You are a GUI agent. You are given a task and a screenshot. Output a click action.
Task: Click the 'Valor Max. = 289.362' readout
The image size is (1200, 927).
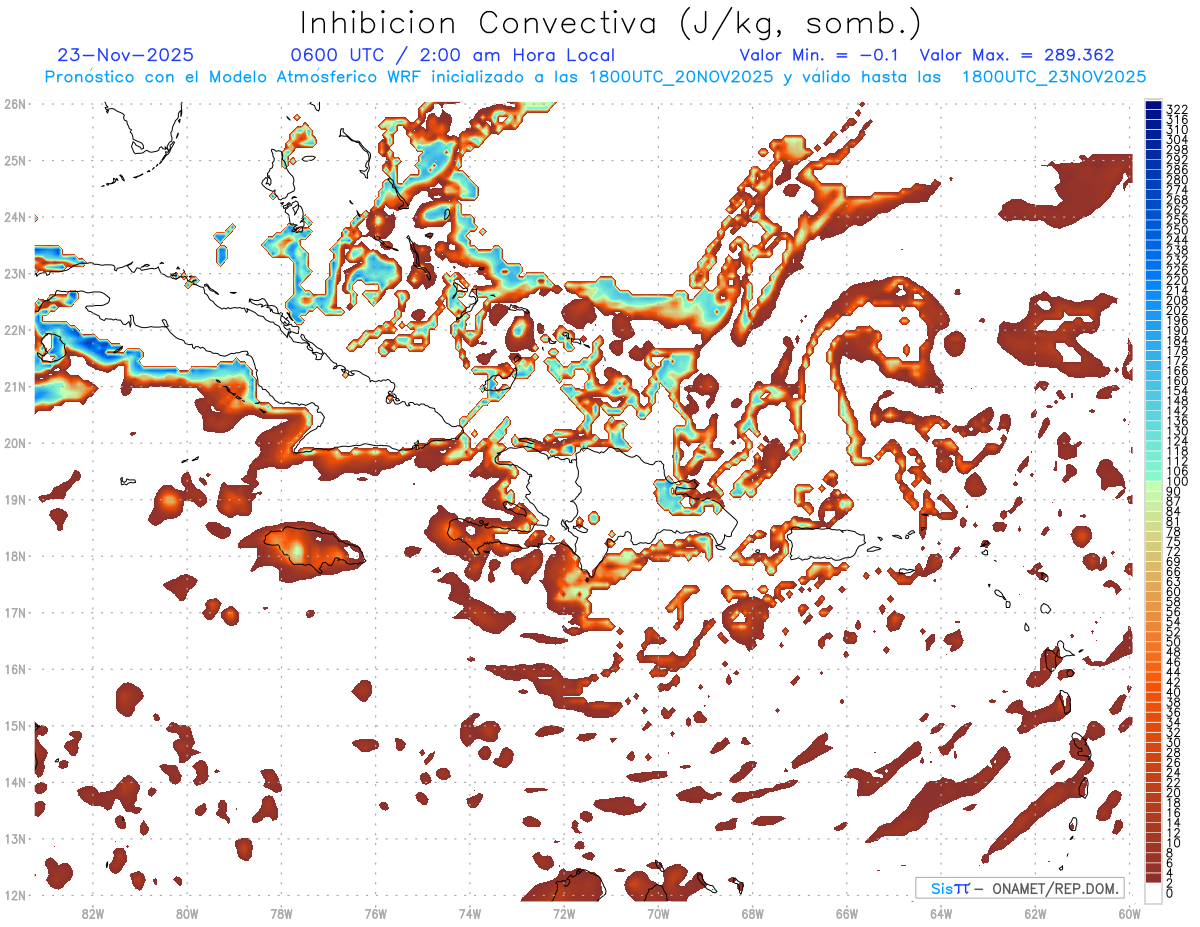(1016, 55)
